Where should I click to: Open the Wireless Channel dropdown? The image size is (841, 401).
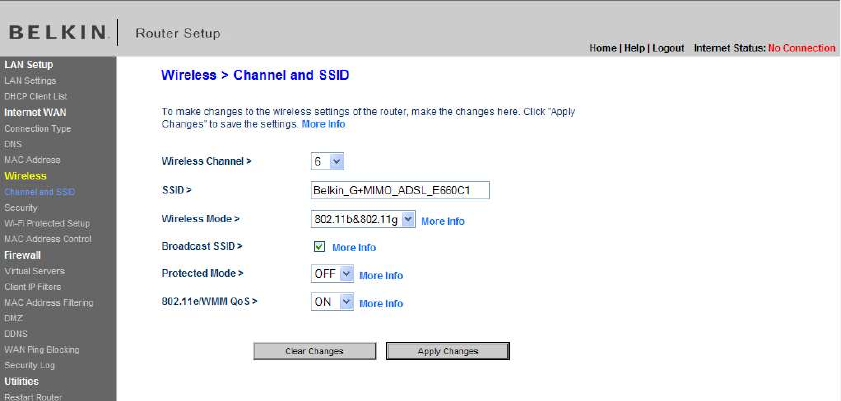coord(327,161)
